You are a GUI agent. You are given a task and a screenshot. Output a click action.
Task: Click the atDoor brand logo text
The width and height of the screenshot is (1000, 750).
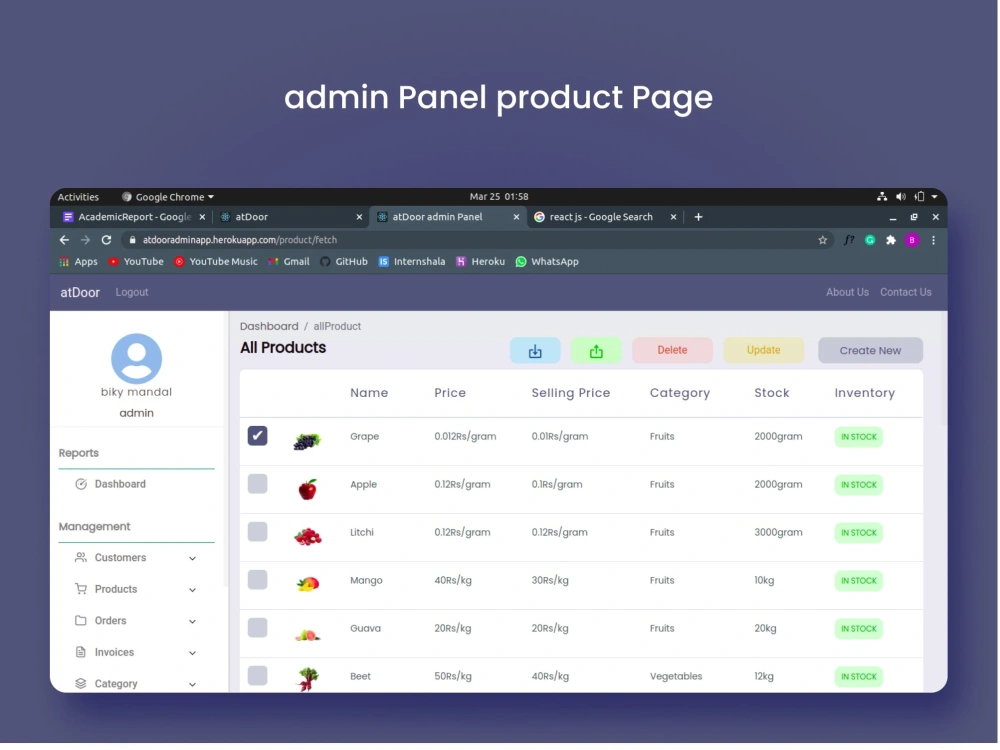click(80, 293)
